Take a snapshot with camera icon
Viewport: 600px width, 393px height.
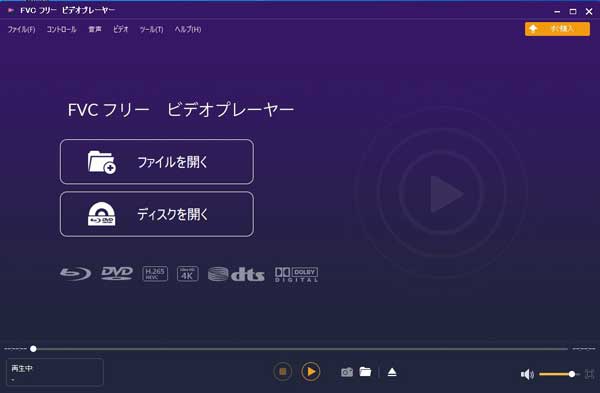click(x=347, y=372)
